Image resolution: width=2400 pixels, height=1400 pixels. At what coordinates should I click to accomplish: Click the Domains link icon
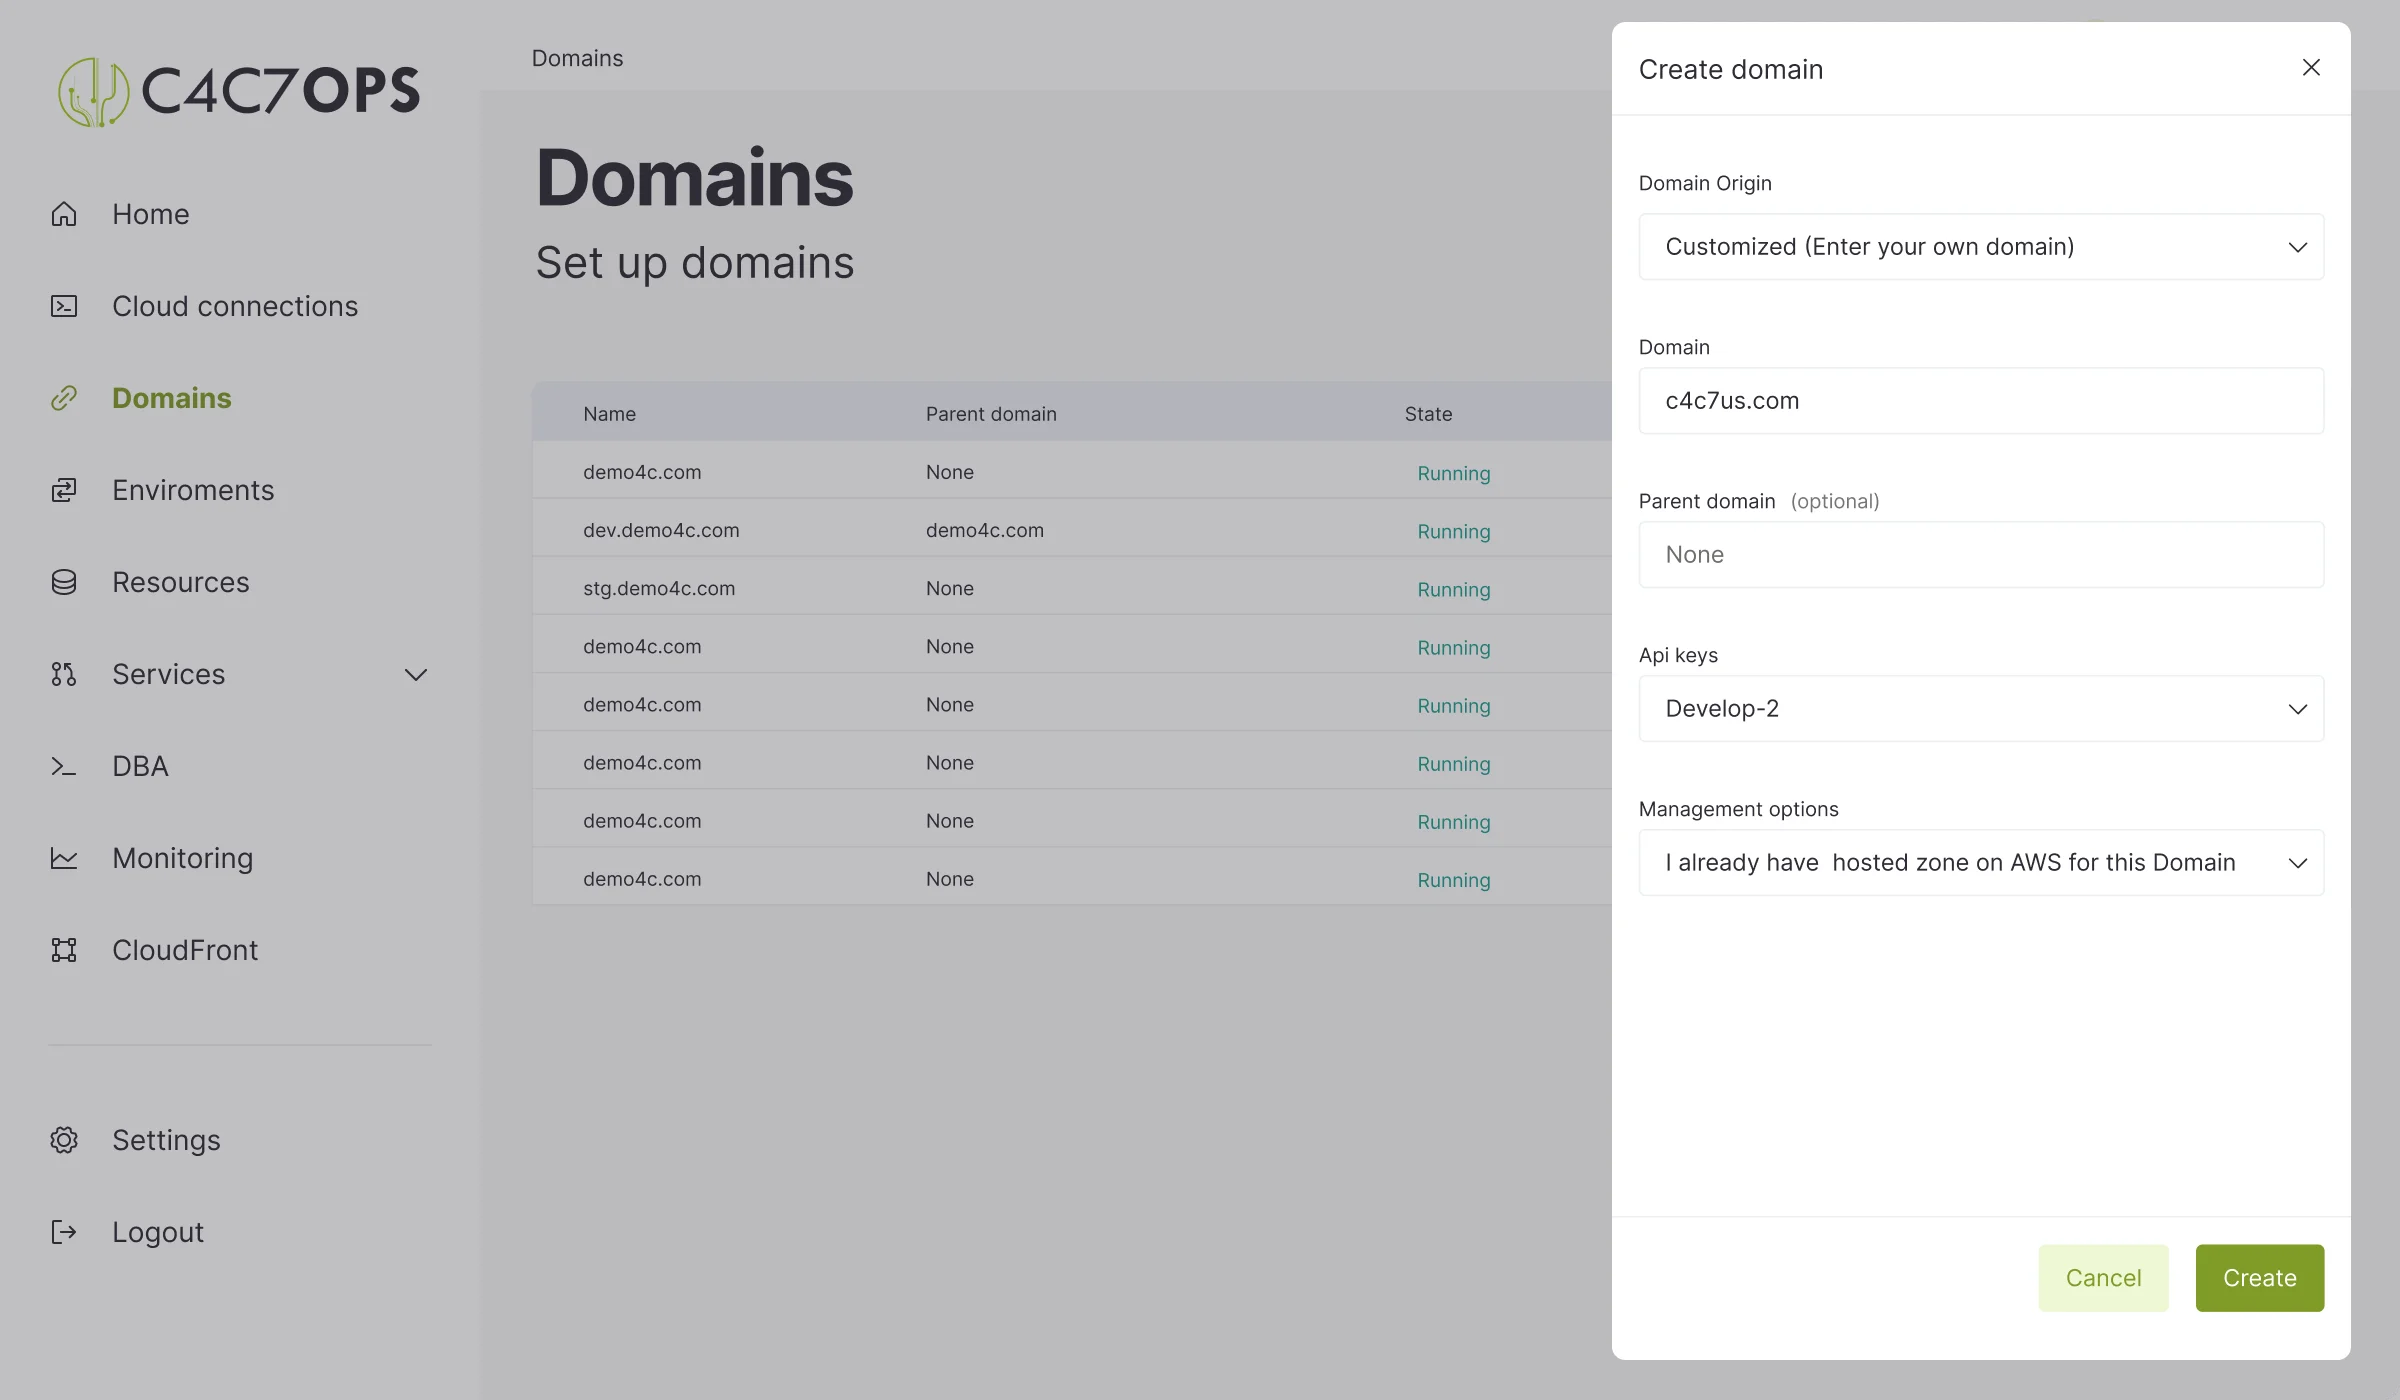(64, 398)
